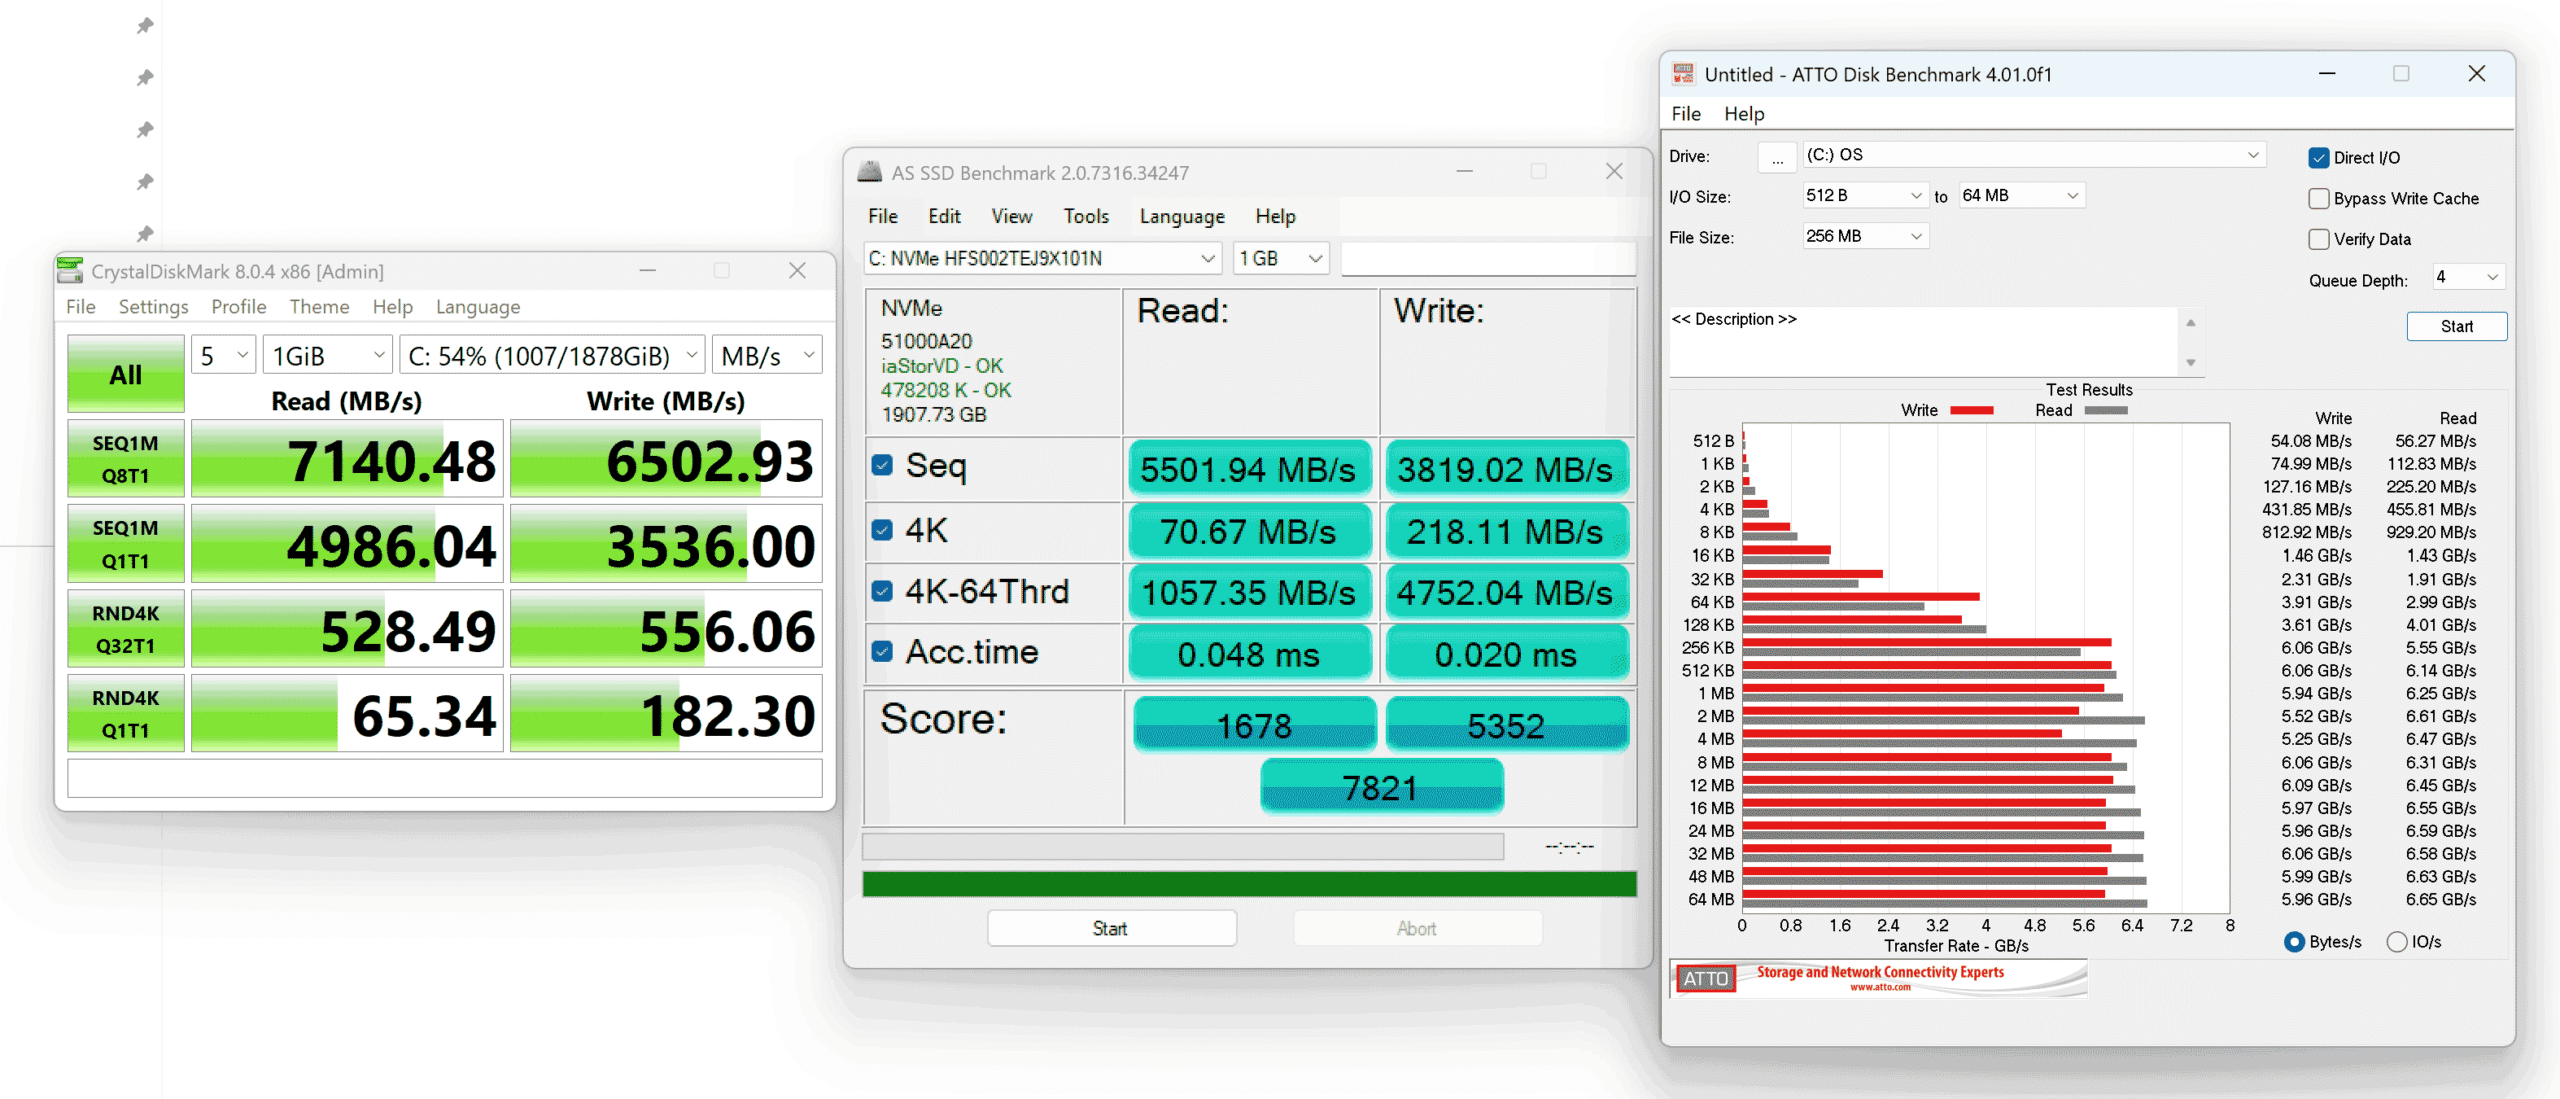Open the 1GiB test size dropdown
Image resolution: width=2560 pixels, height=1099 pixels.
pos(328,356)
